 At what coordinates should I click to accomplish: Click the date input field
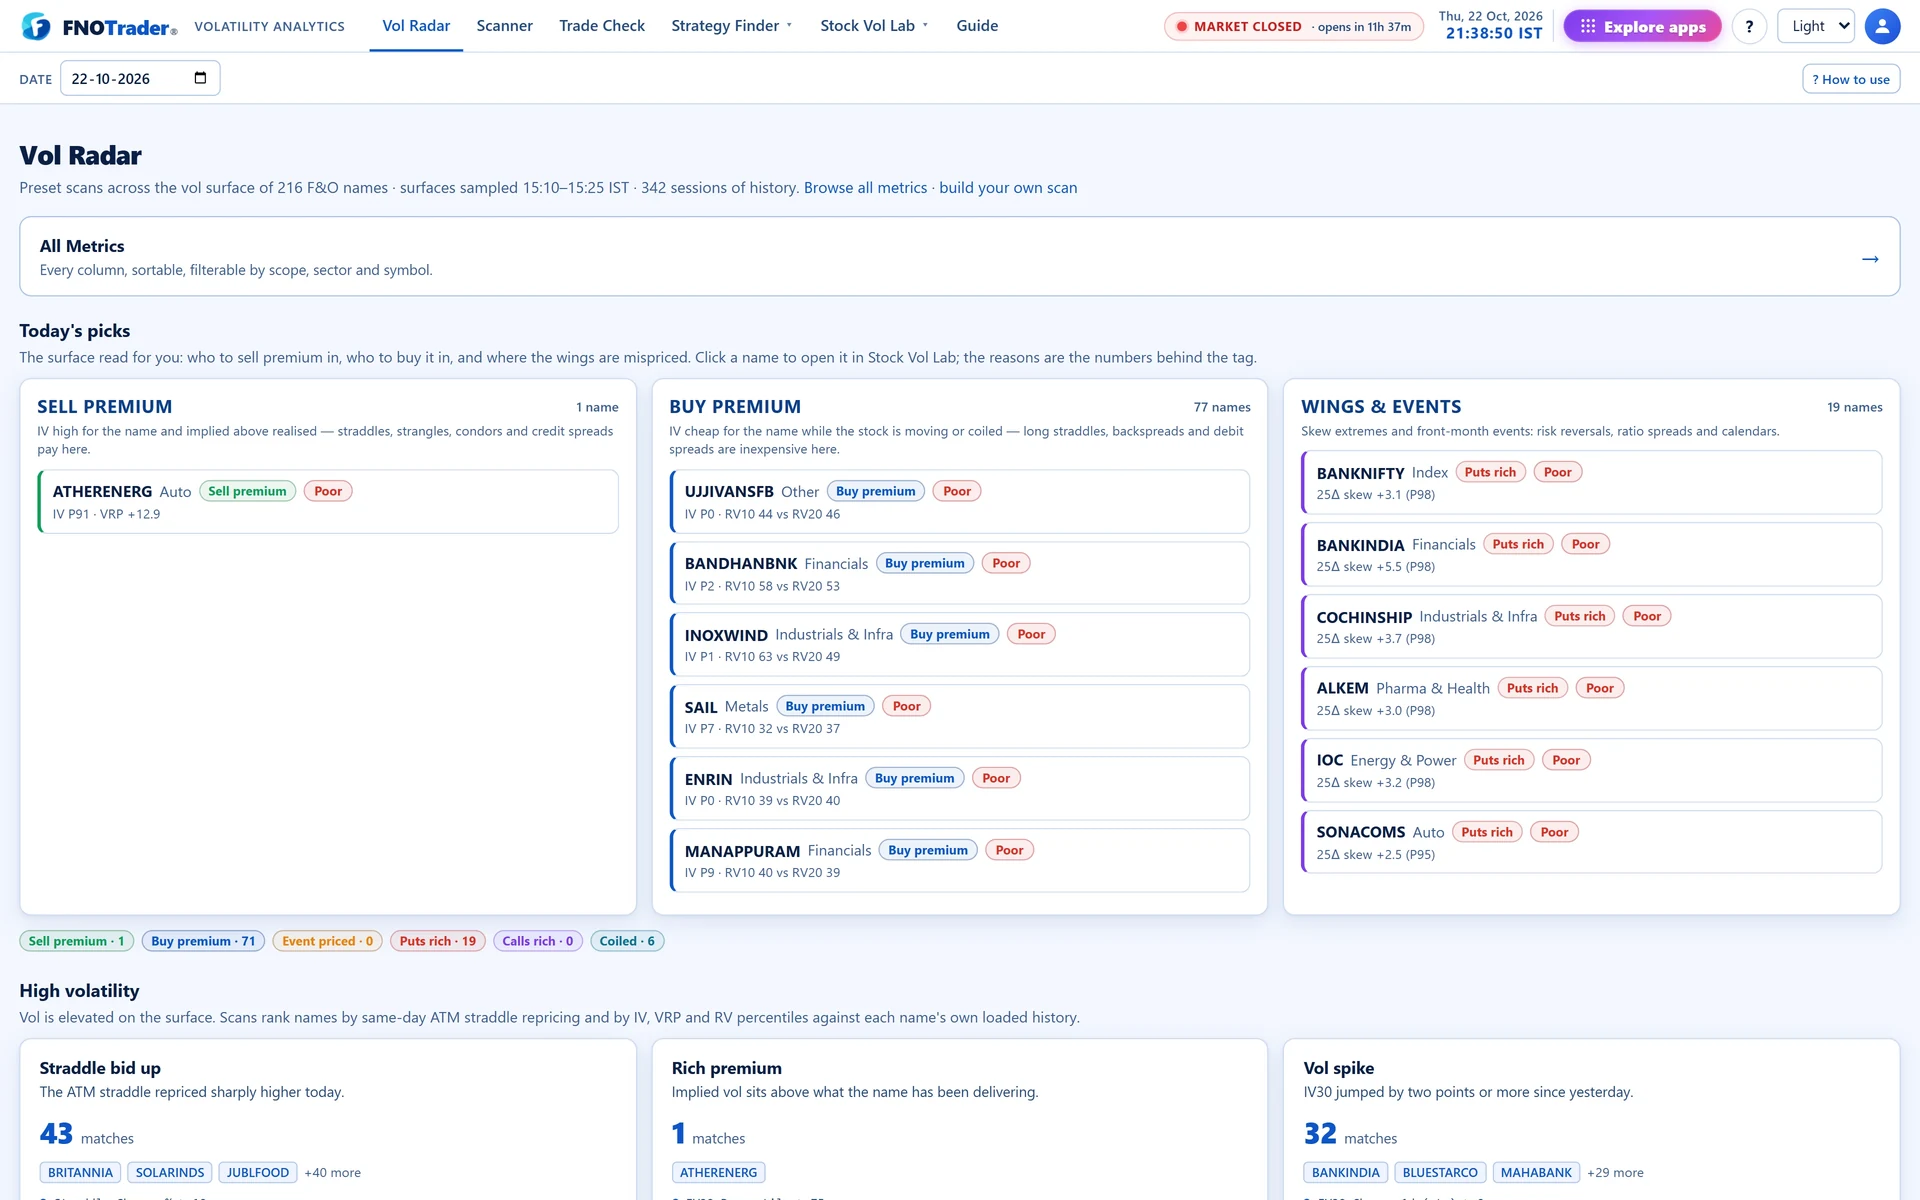point(140,78)
